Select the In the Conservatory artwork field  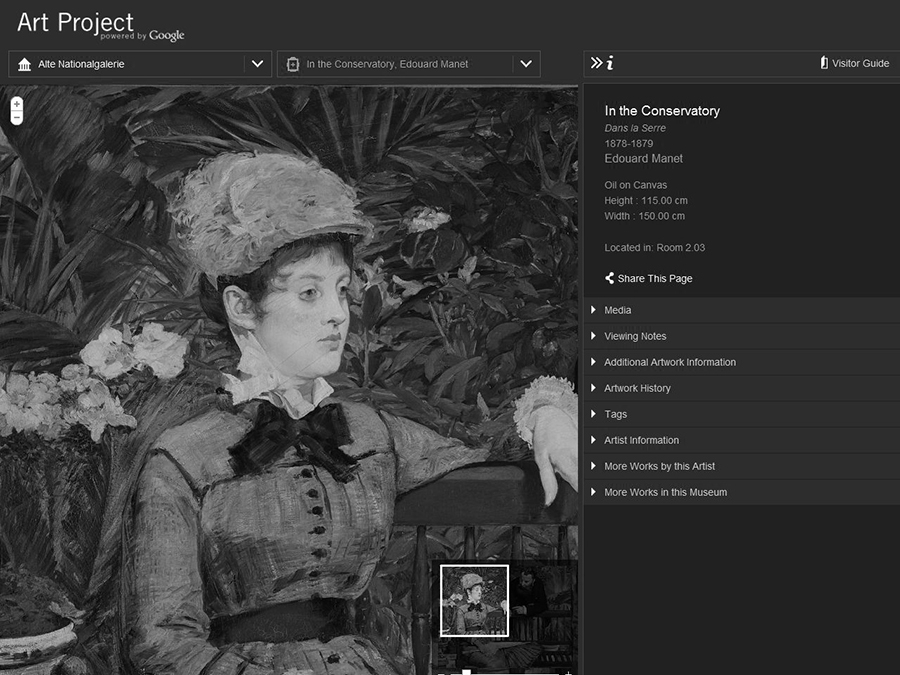click(409, 64)
